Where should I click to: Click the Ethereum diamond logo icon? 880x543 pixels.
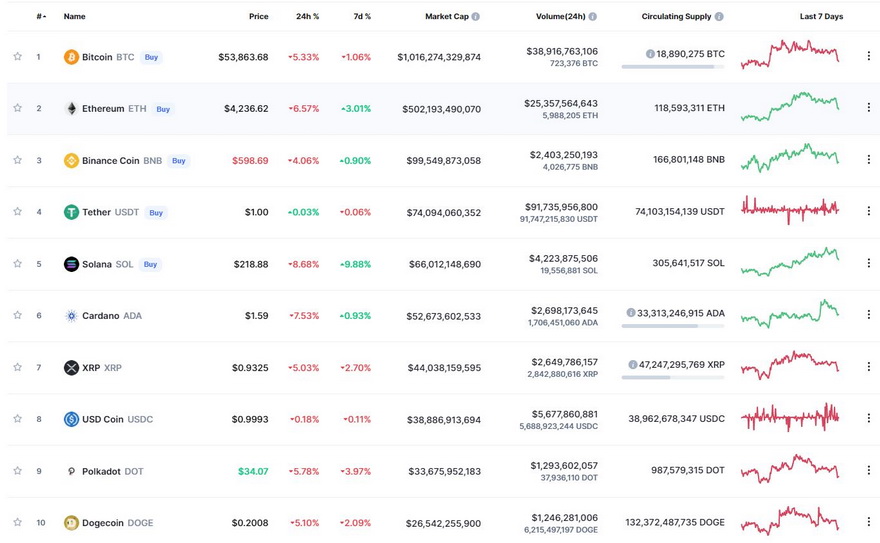71,108
